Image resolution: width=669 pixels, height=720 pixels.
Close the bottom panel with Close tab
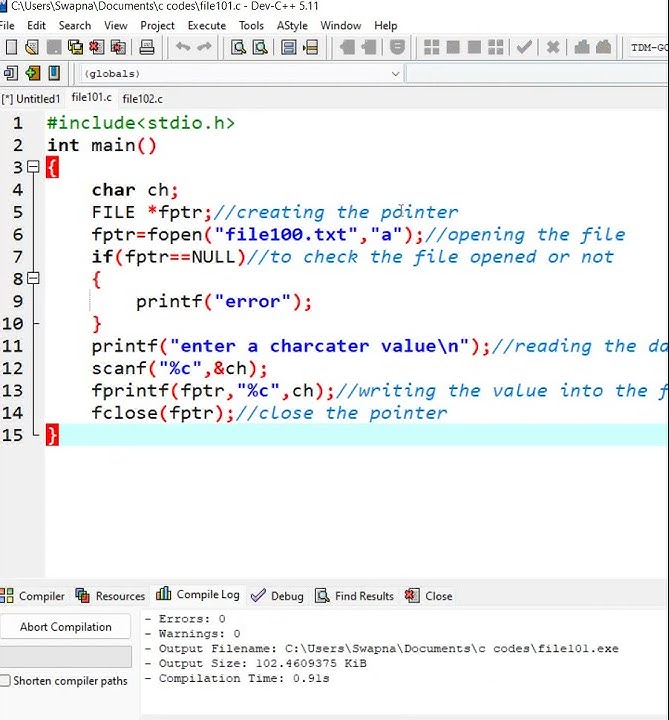[429, 596]
